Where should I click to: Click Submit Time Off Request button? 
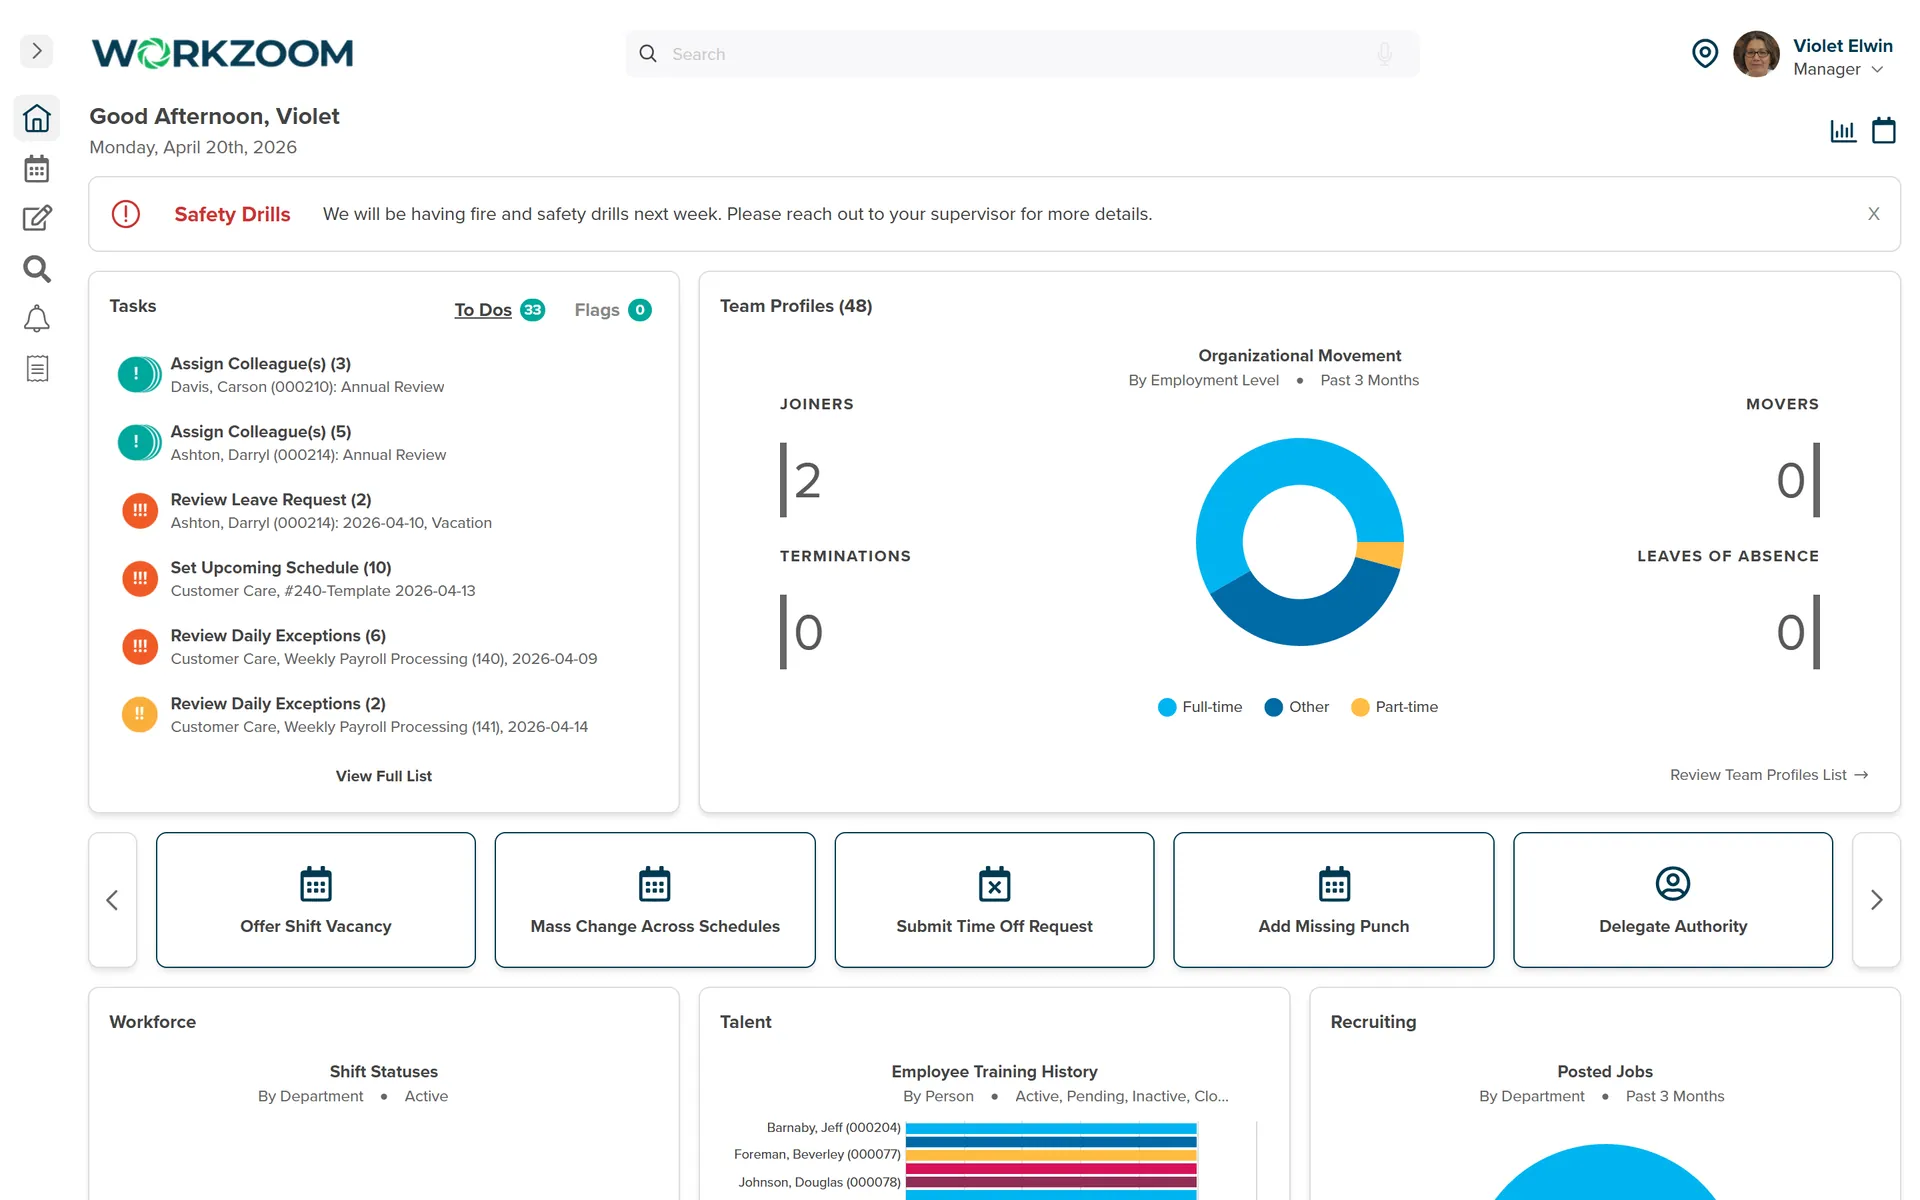(994, 900)
